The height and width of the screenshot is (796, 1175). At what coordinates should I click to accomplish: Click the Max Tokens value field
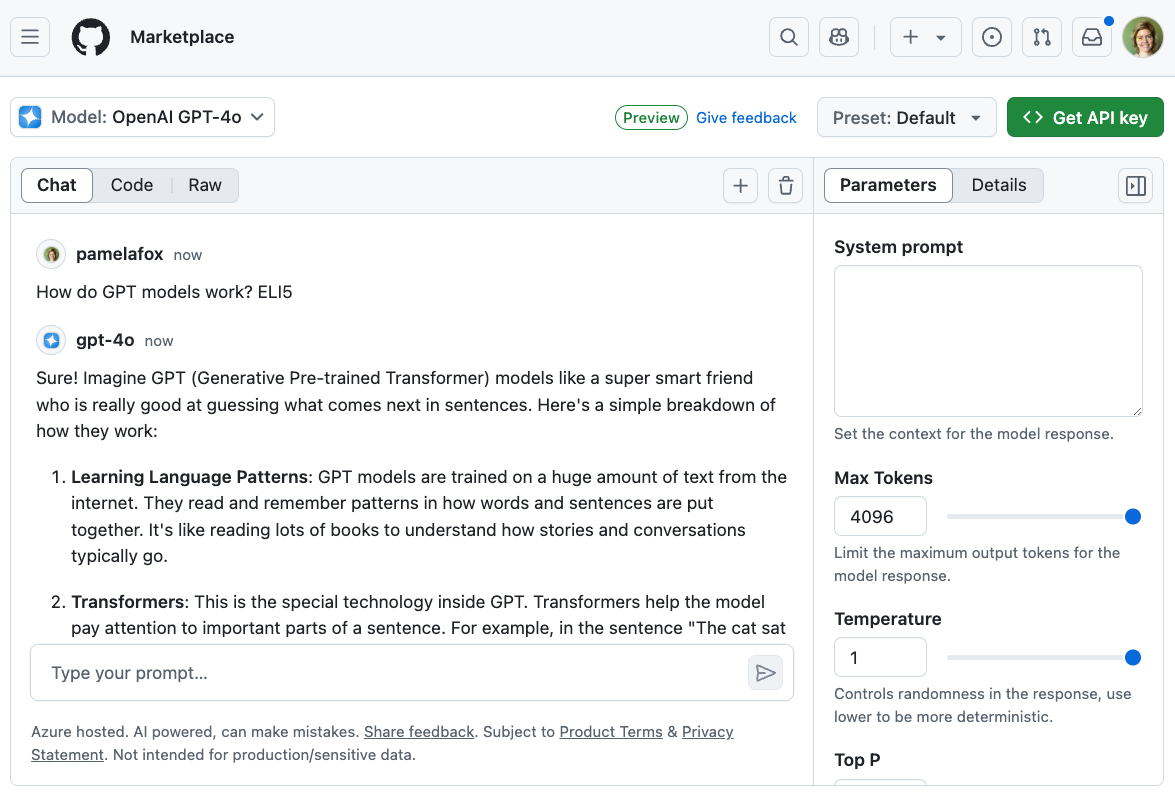(881, 516)
